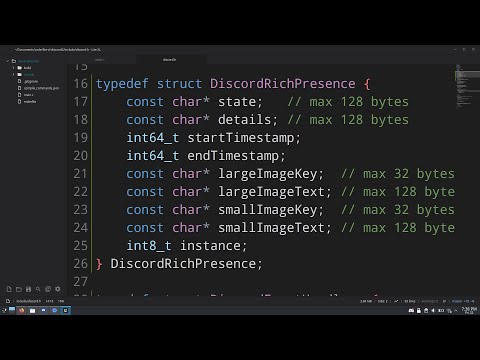Expand the build folder chevron
Screen dimensions: 480x360
(13, 68)
